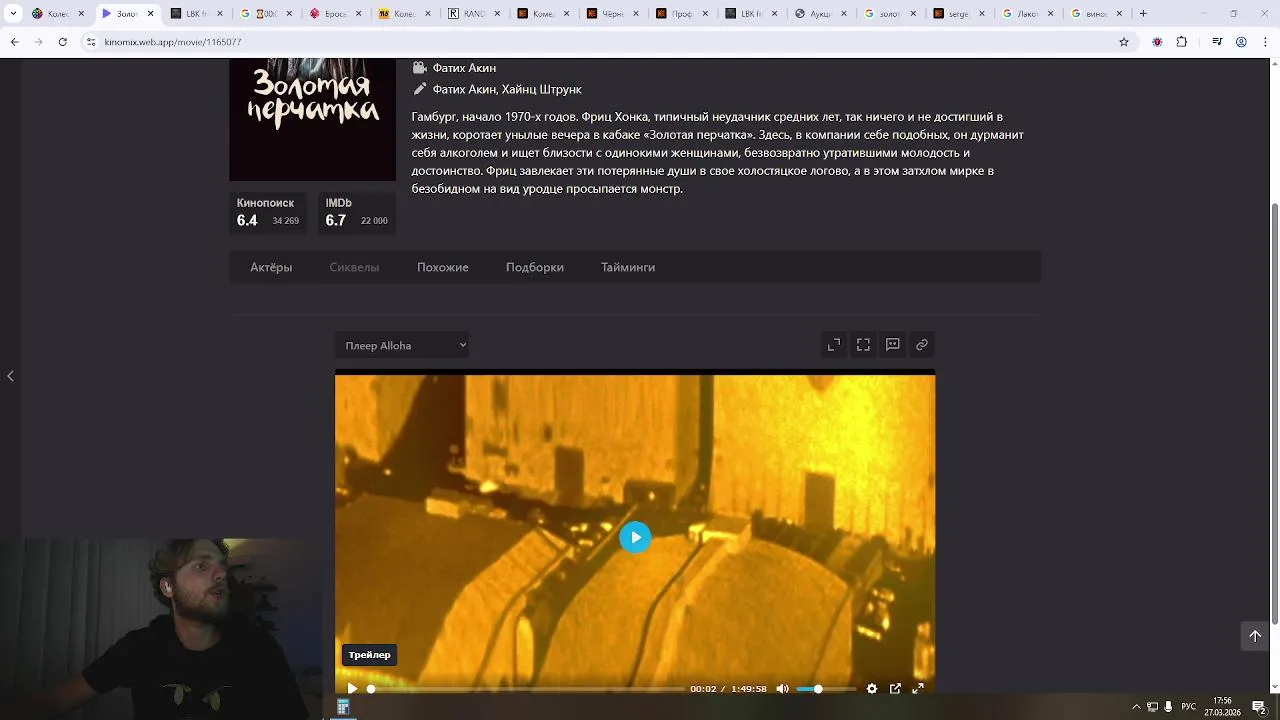Image resolution: width=1280 pixels, height=720 pixels.
Task: Click the Золотая перчатка movie poster
Action: pos(313,120)
